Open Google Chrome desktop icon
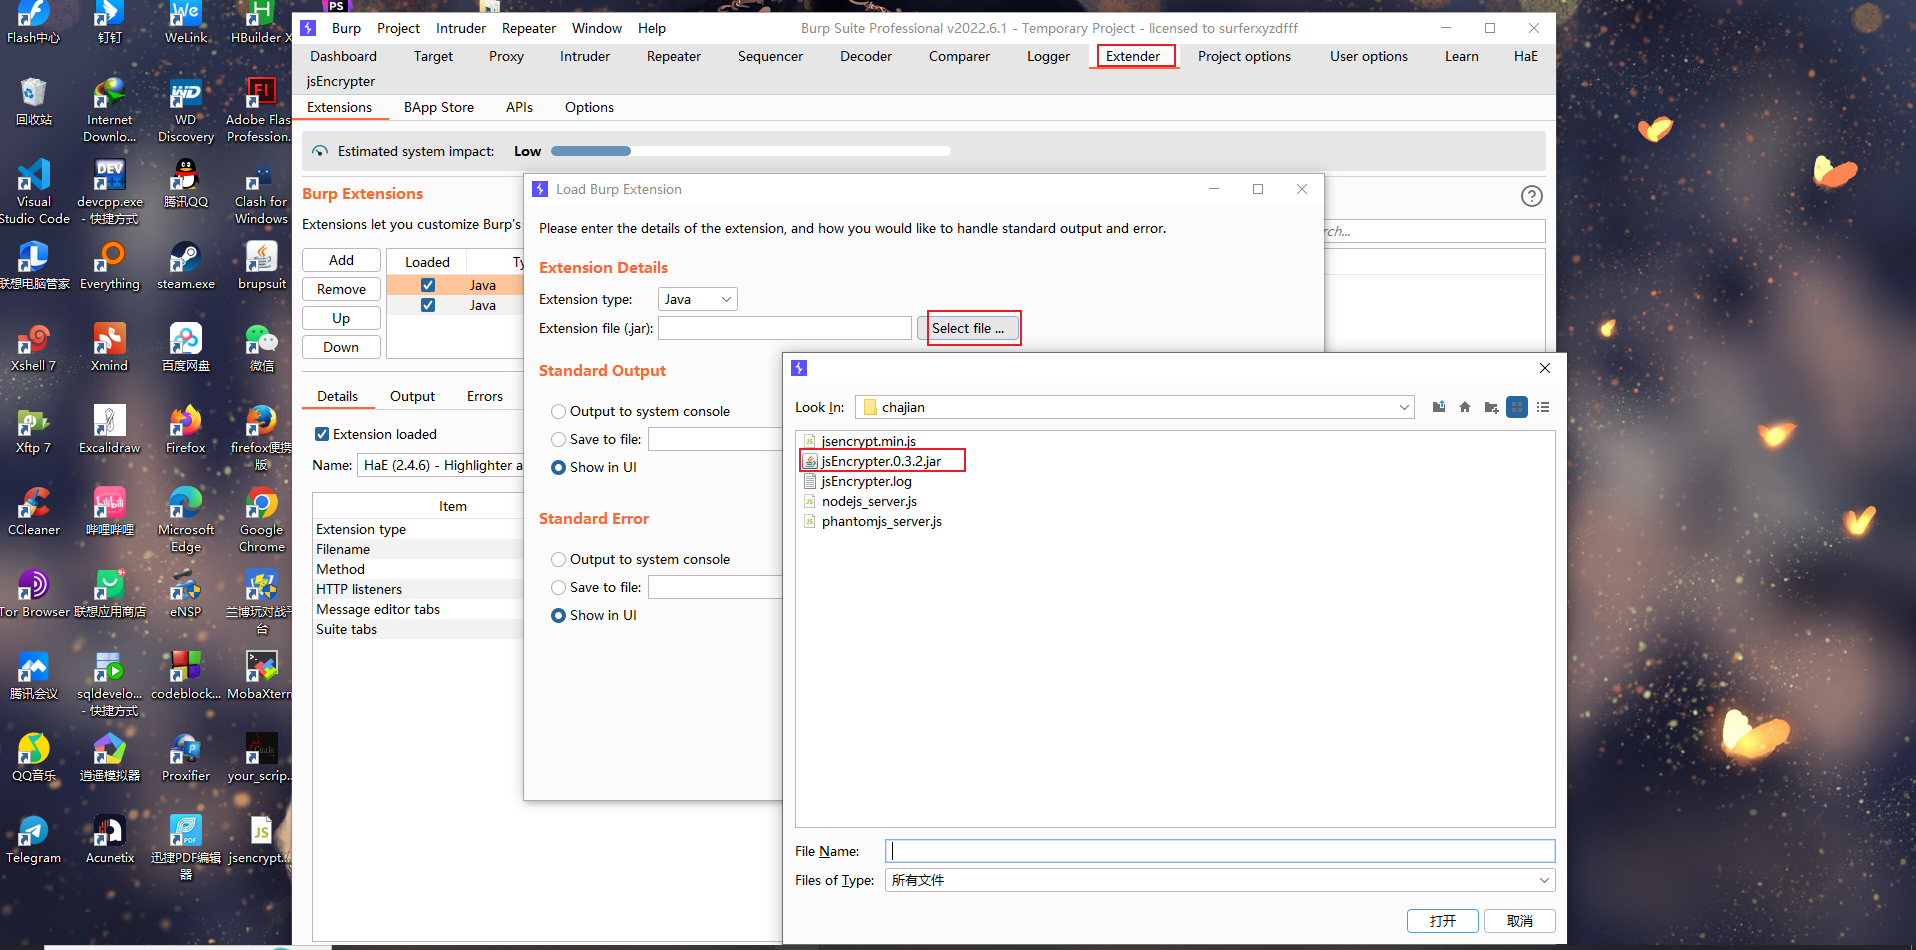The image size is (1916, 950). tap(262, 521)
